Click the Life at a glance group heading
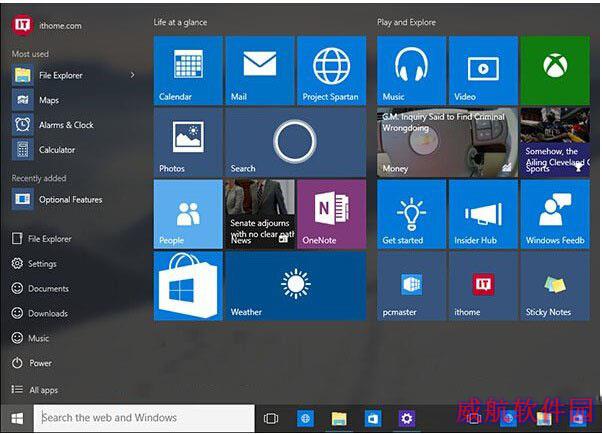This screenshot has width=602, height=434. coord(180,22)
